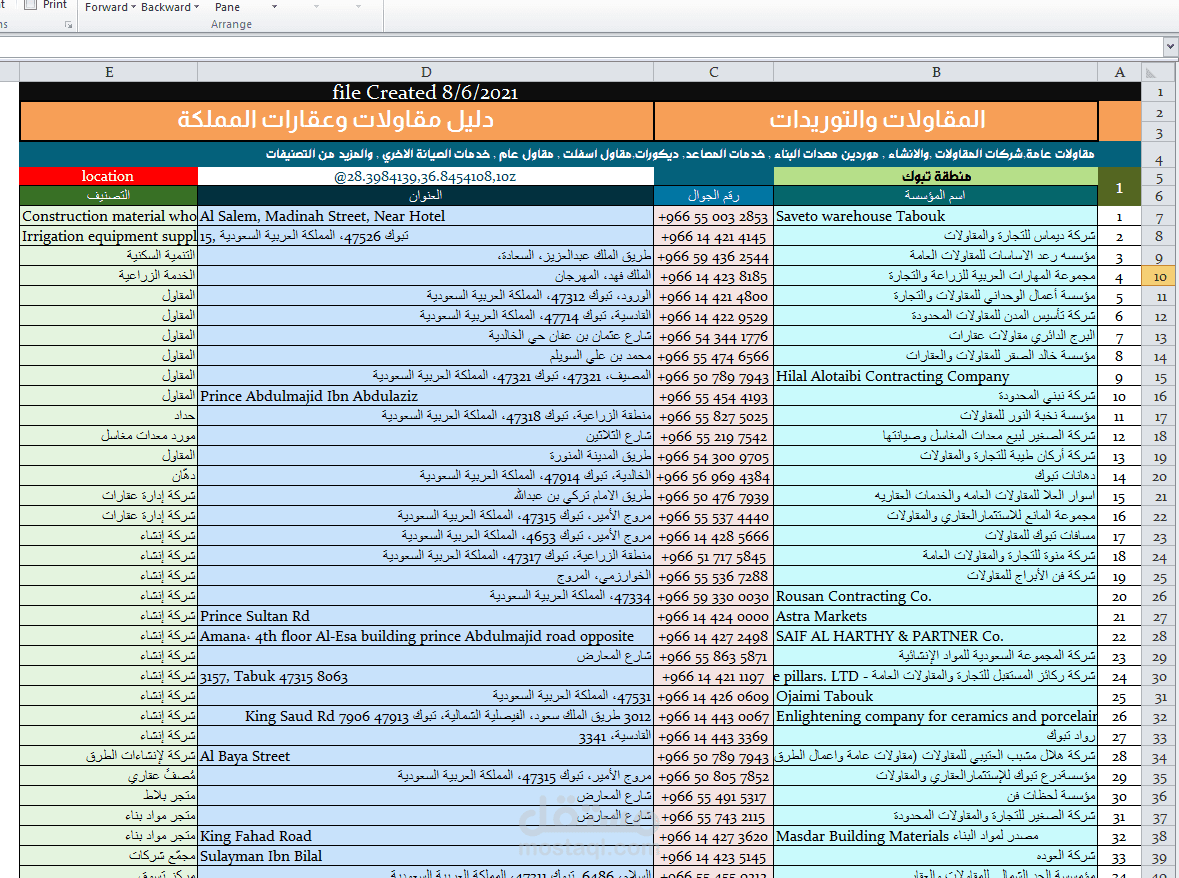Select the 'King Fahad Road' address cell
The image size is (1179, 878).
tap(426, 837)
